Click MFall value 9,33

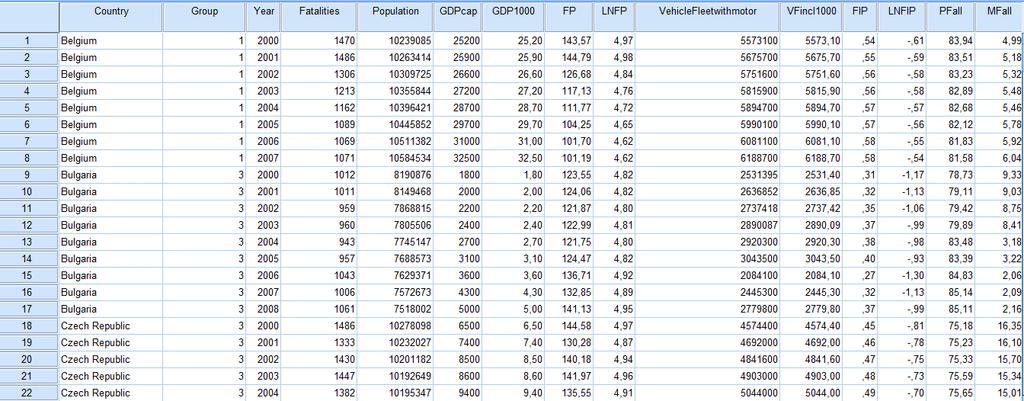coord(999,175)
